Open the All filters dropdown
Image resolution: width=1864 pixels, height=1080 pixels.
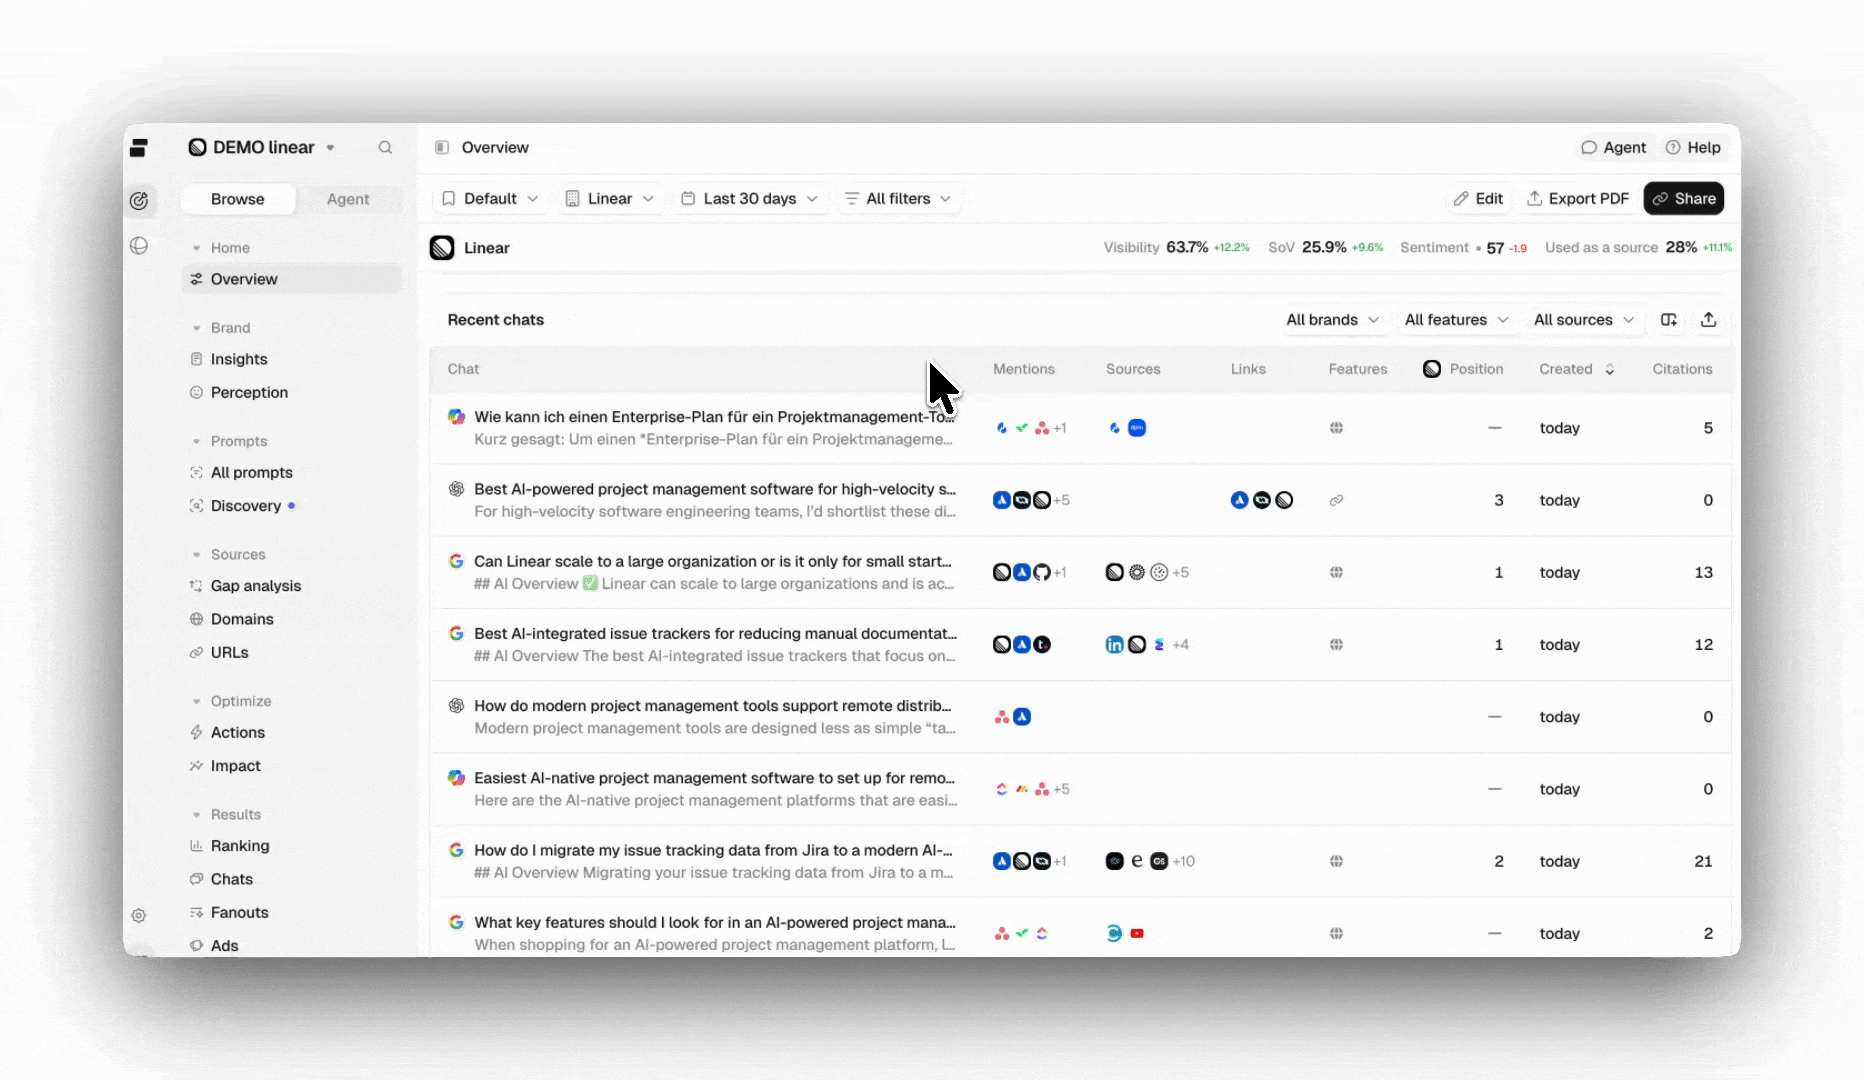(x=898, y=199)
